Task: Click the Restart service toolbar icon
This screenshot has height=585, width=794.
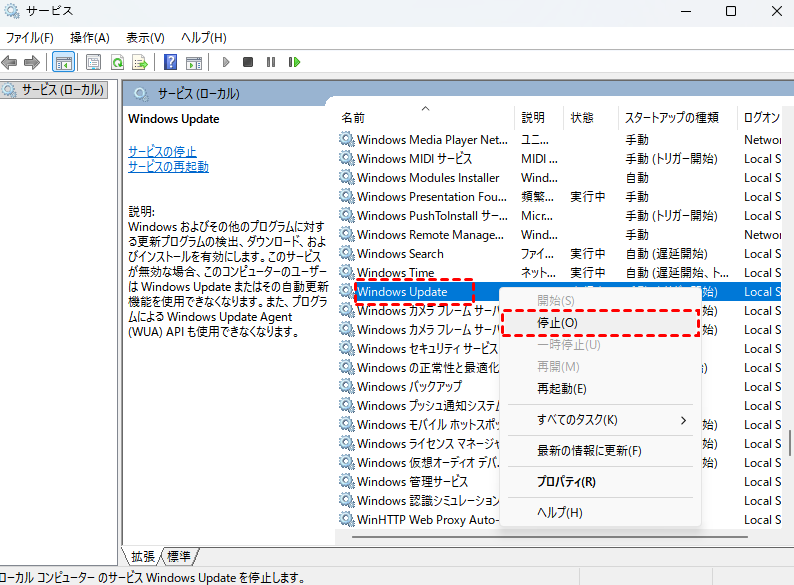Action: (294, 62)
